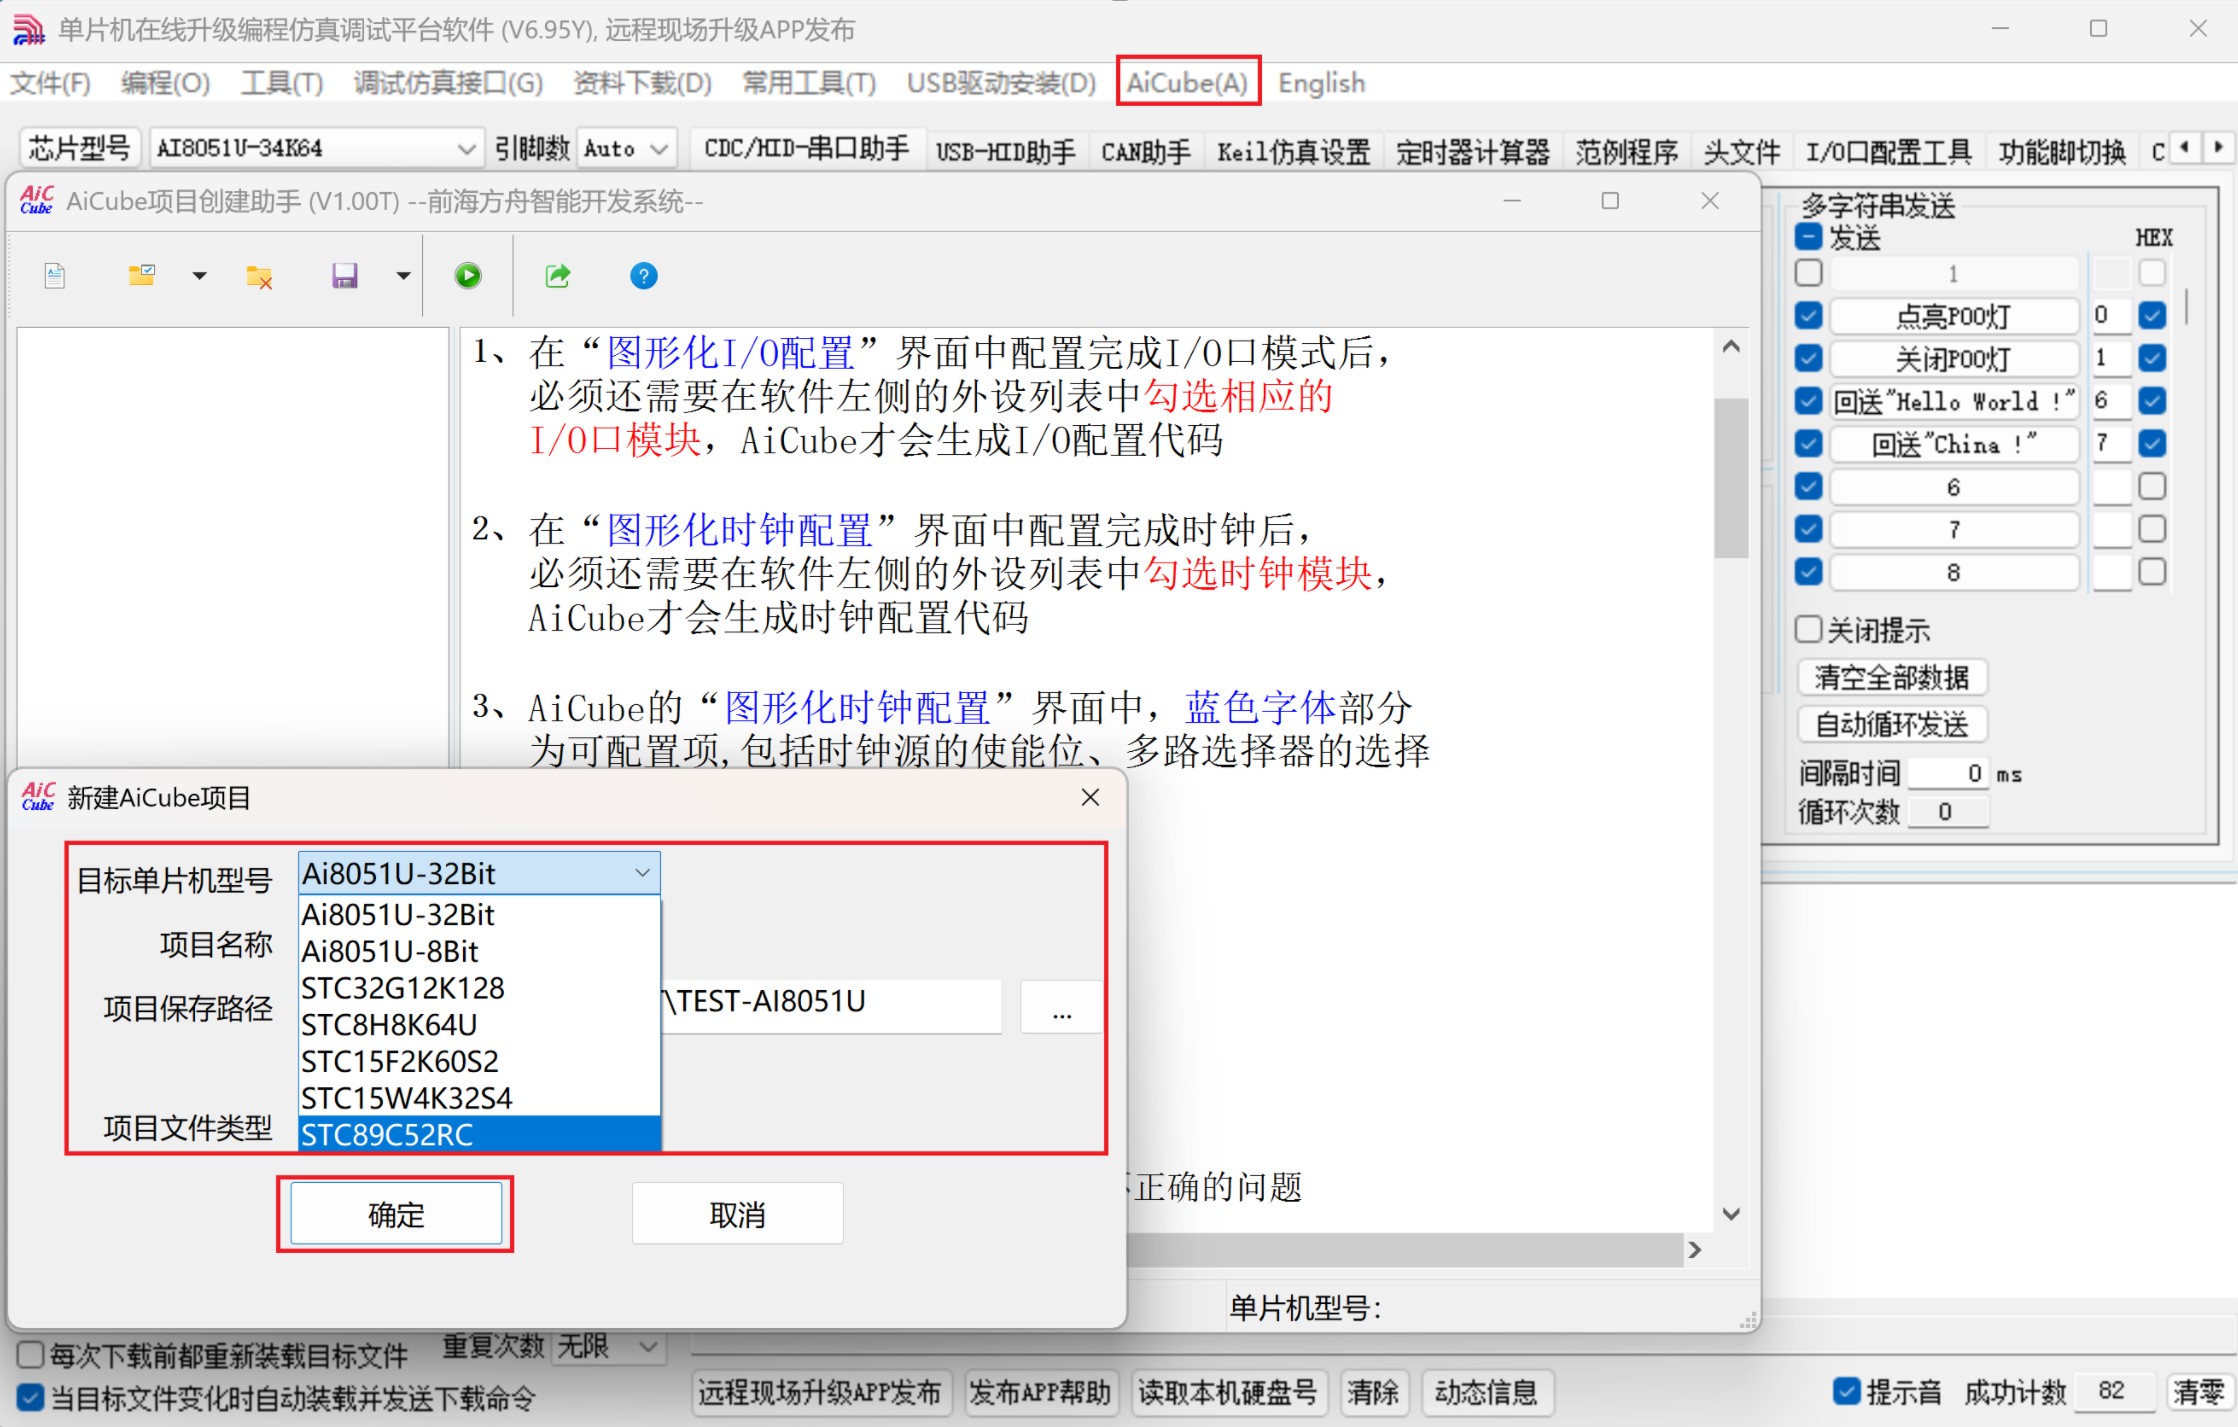Click the close project folder icon

click(259, 276)
